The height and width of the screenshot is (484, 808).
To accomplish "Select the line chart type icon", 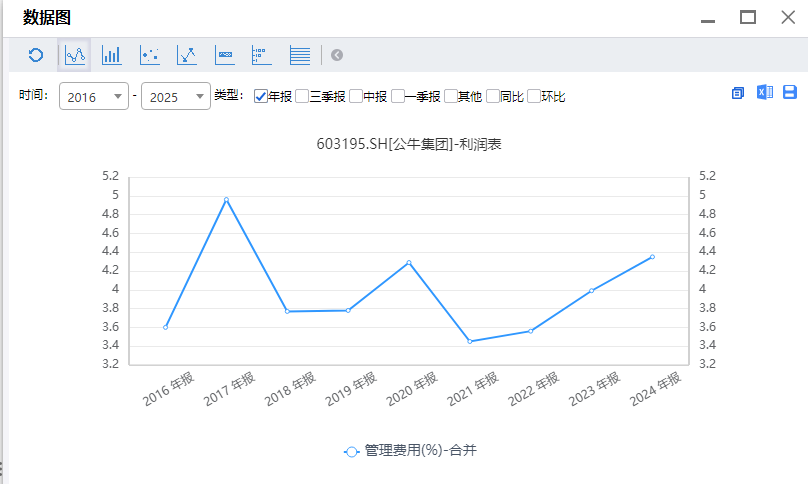I will 75,55.
